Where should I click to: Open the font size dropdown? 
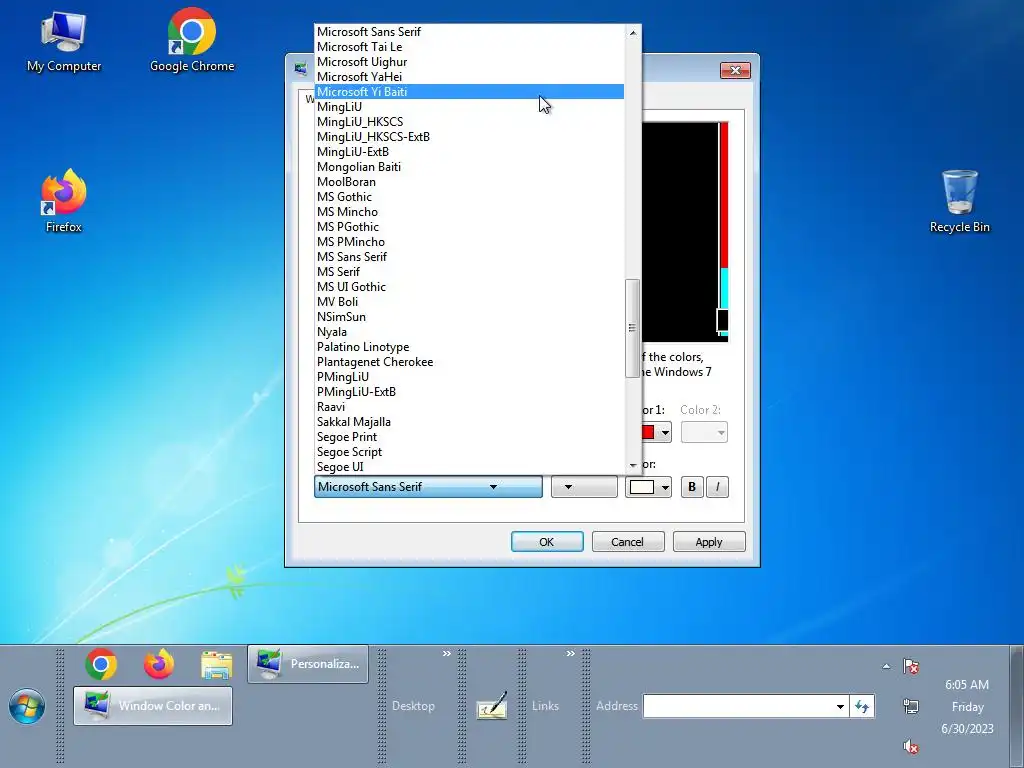pyautogui.click(x=584, y=487)
